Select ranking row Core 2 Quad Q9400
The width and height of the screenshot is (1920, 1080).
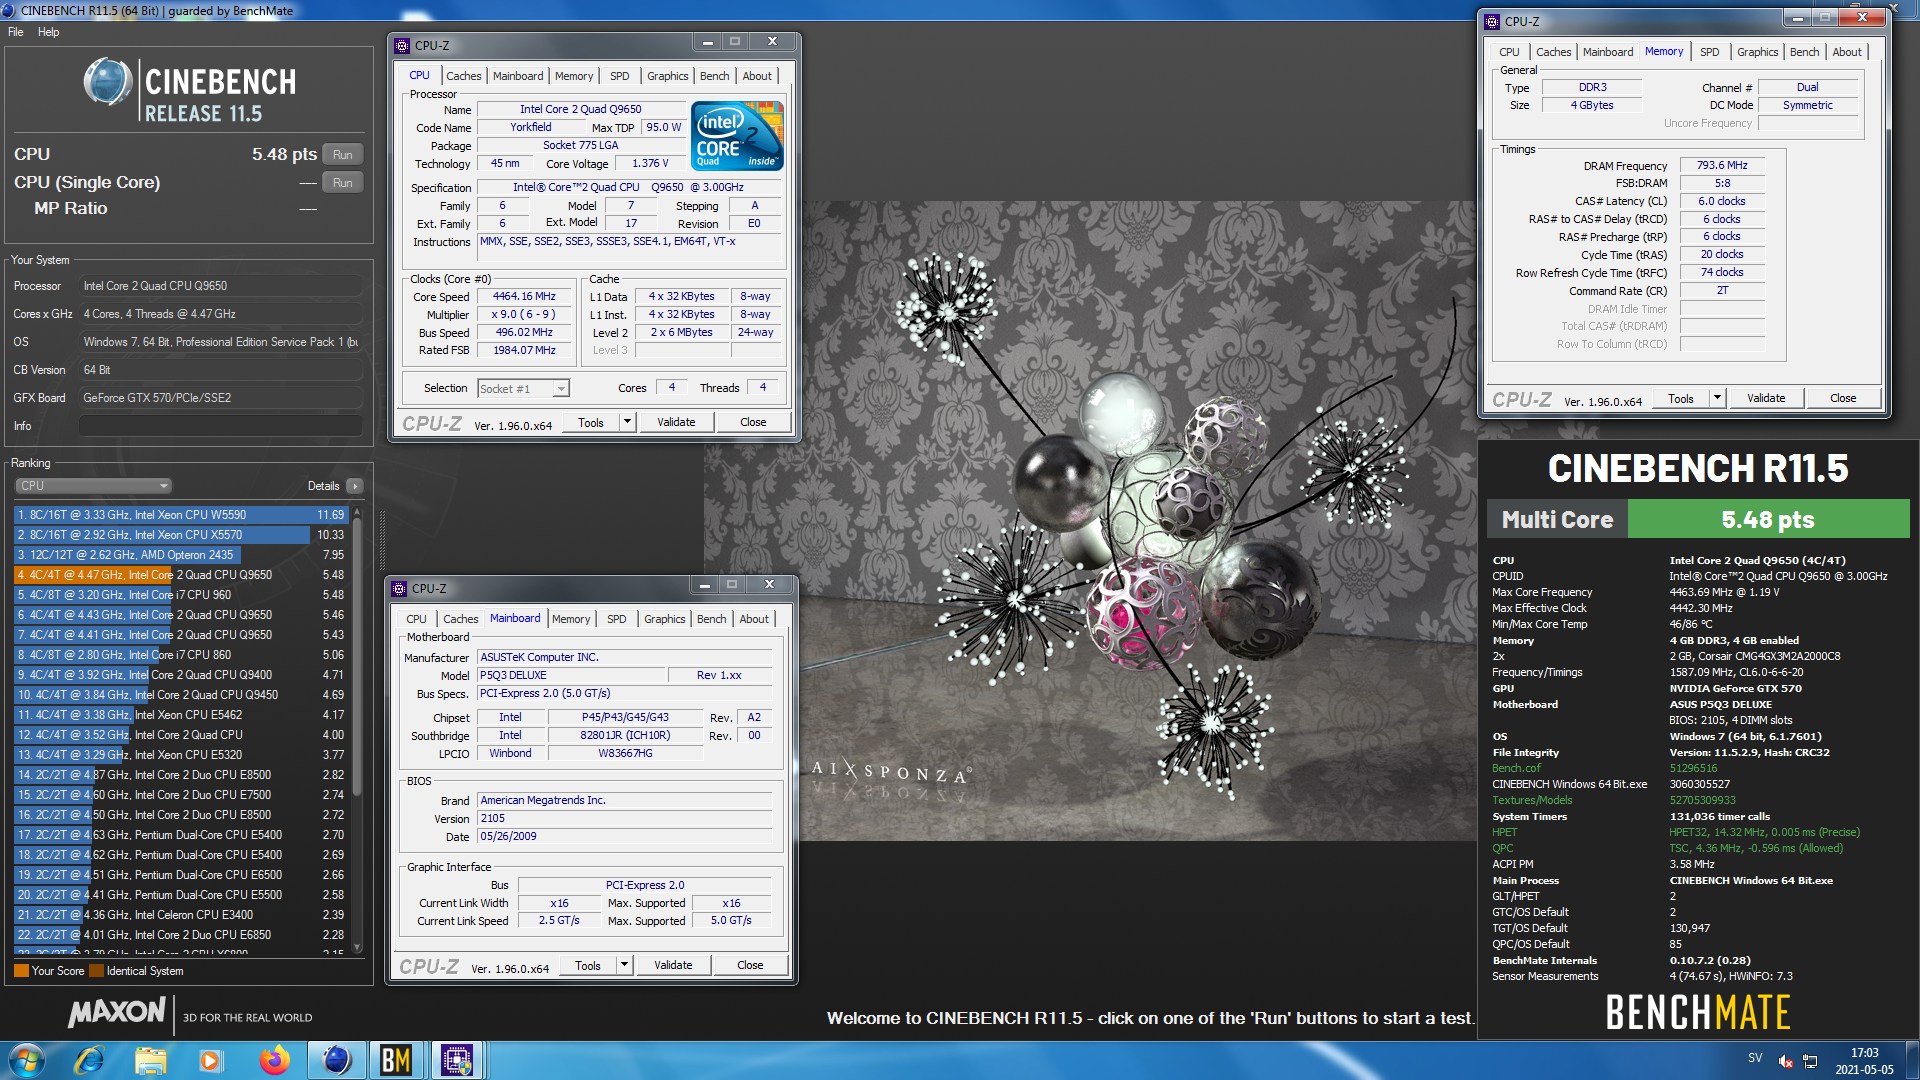point(180,675)
